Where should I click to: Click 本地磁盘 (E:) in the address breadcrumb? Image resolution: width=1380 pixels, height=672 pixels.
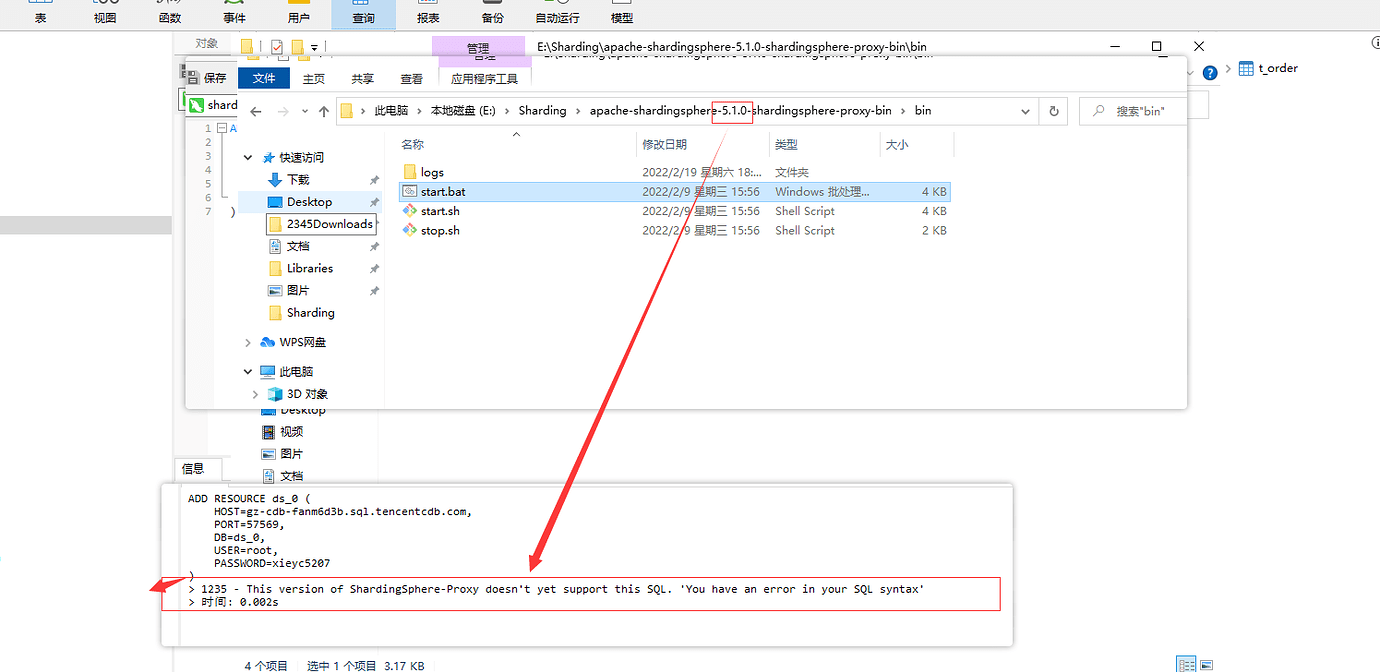463,111
